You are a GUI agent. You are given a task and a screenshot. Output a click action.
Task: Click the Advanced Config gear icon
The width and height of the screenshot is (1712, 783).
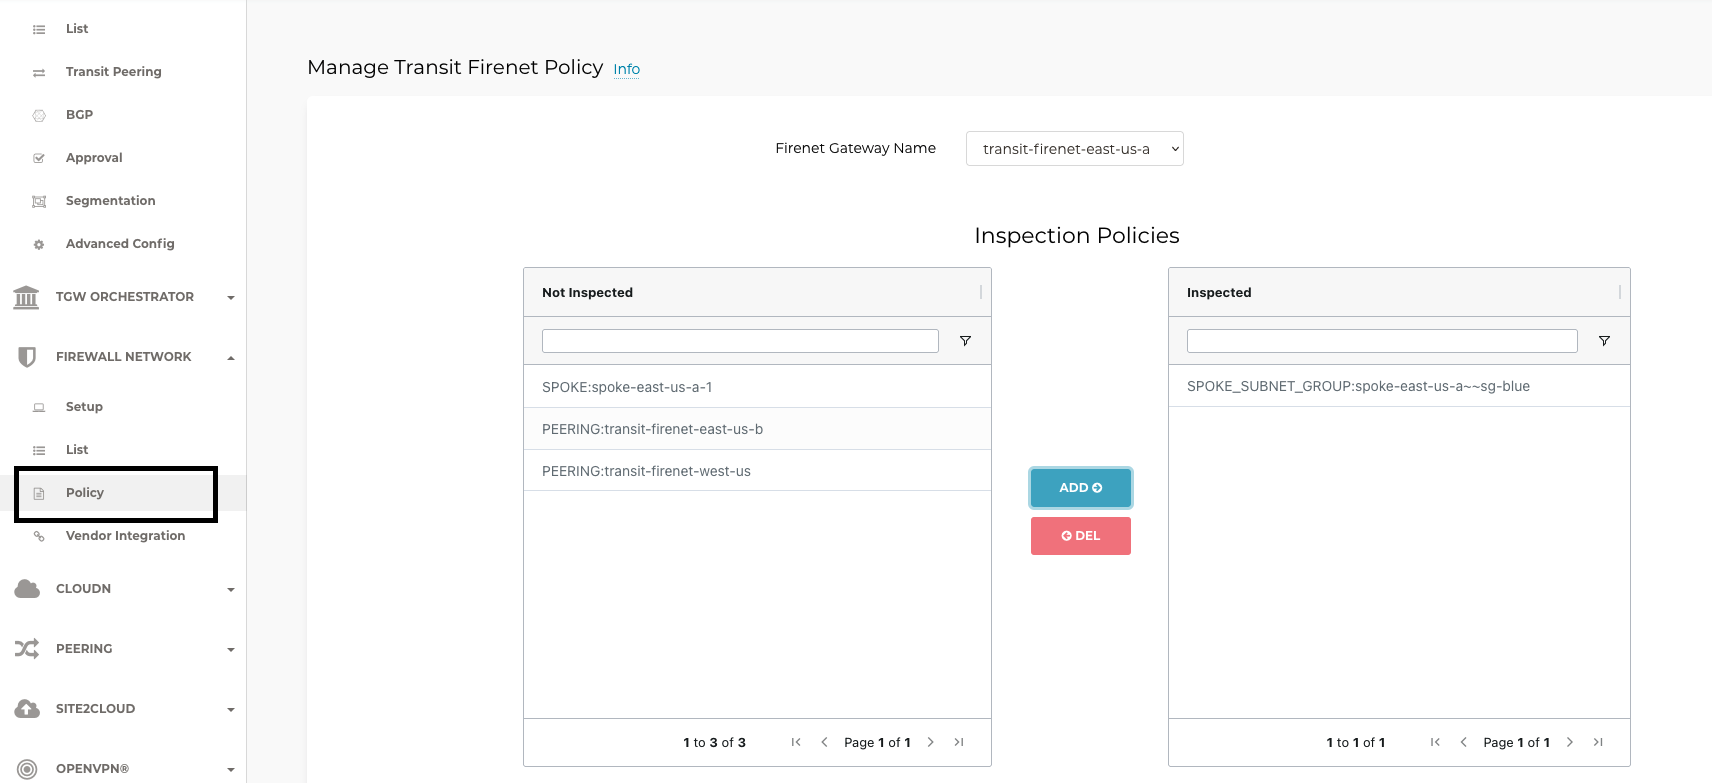click(39, 245)
